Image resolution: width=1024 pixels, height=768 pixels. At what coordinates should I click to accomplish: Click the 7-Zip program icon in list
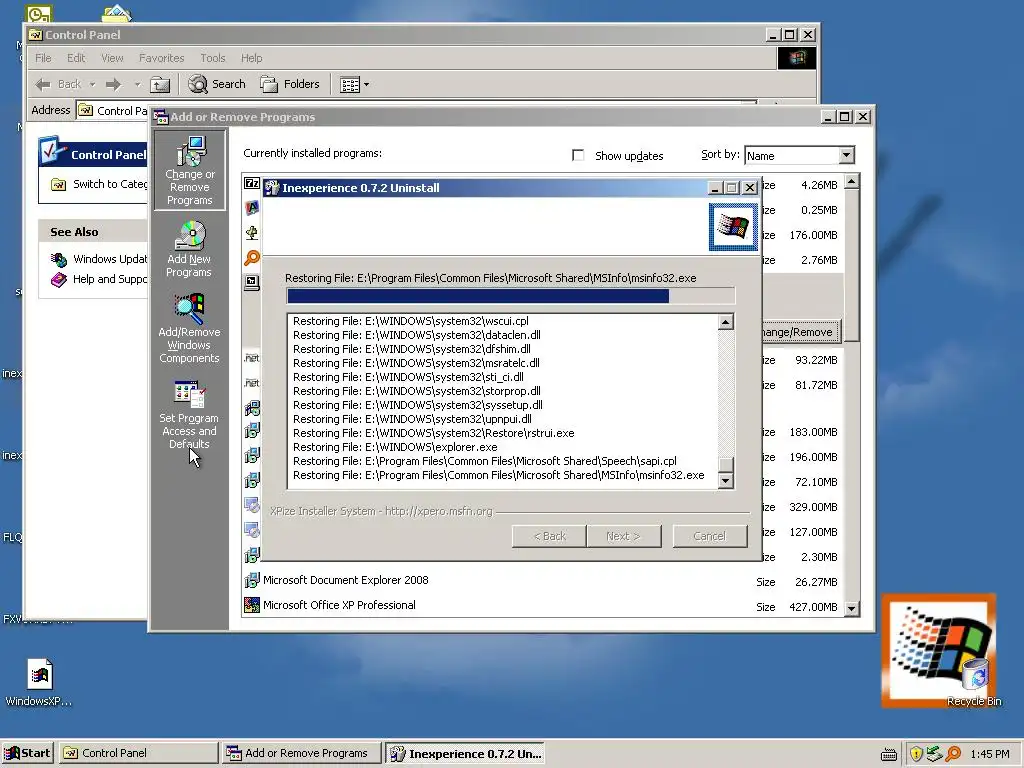tap(251, 184)
